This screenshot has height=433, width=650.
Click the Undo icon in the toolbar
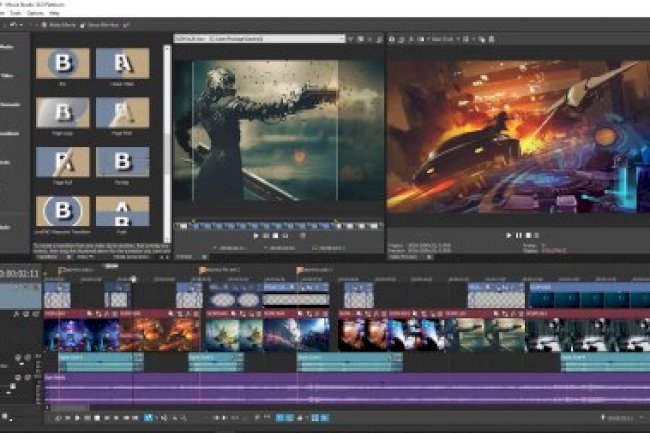[13, 25]
